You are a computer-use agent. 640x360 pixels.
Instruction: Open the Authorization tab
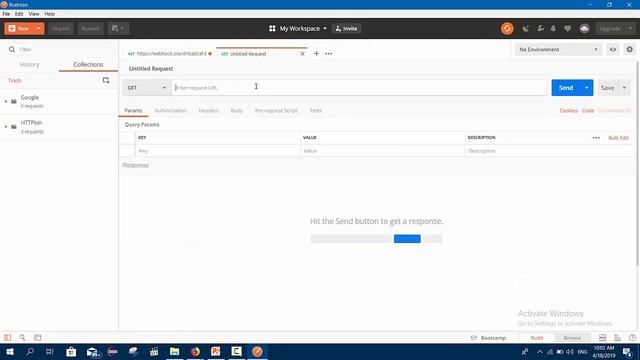[170, 111]
